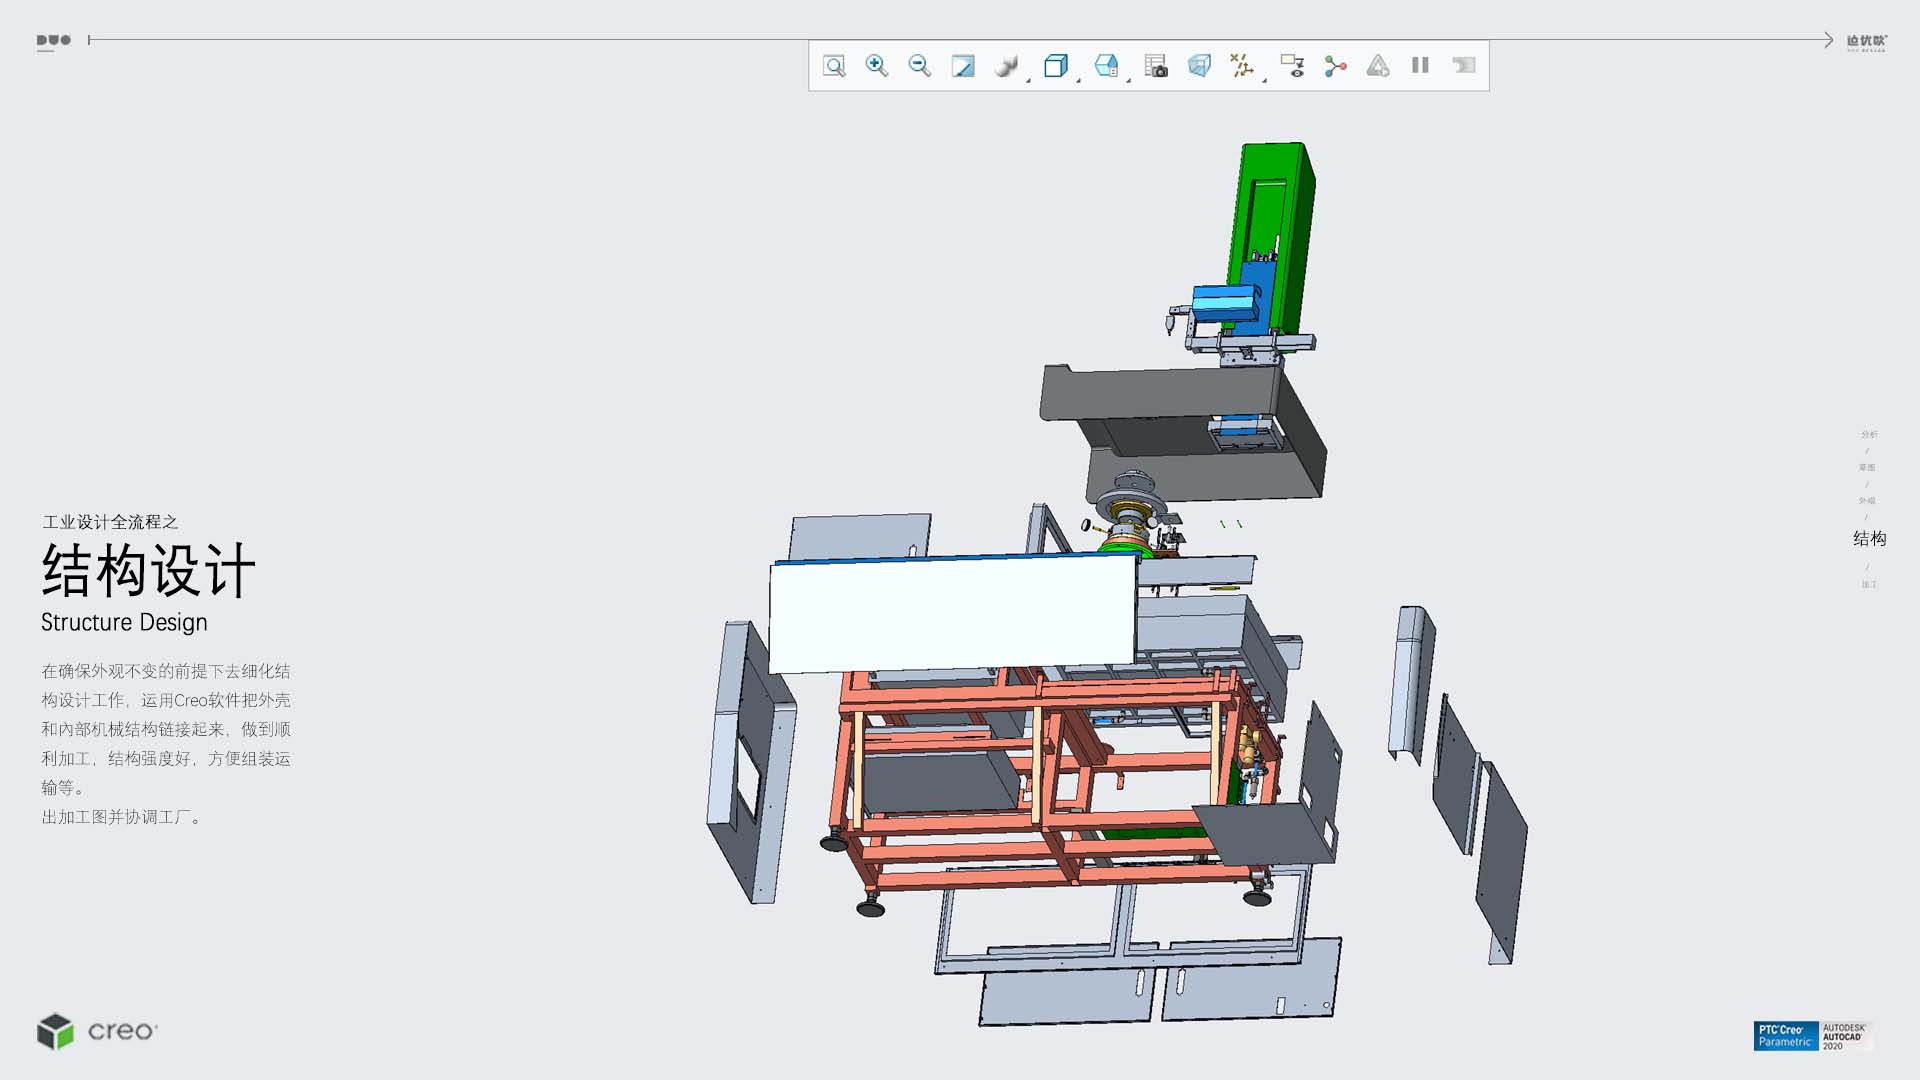Click the Zoom In magnifier icon
1920x1080 pixels.
coord(877,66)
